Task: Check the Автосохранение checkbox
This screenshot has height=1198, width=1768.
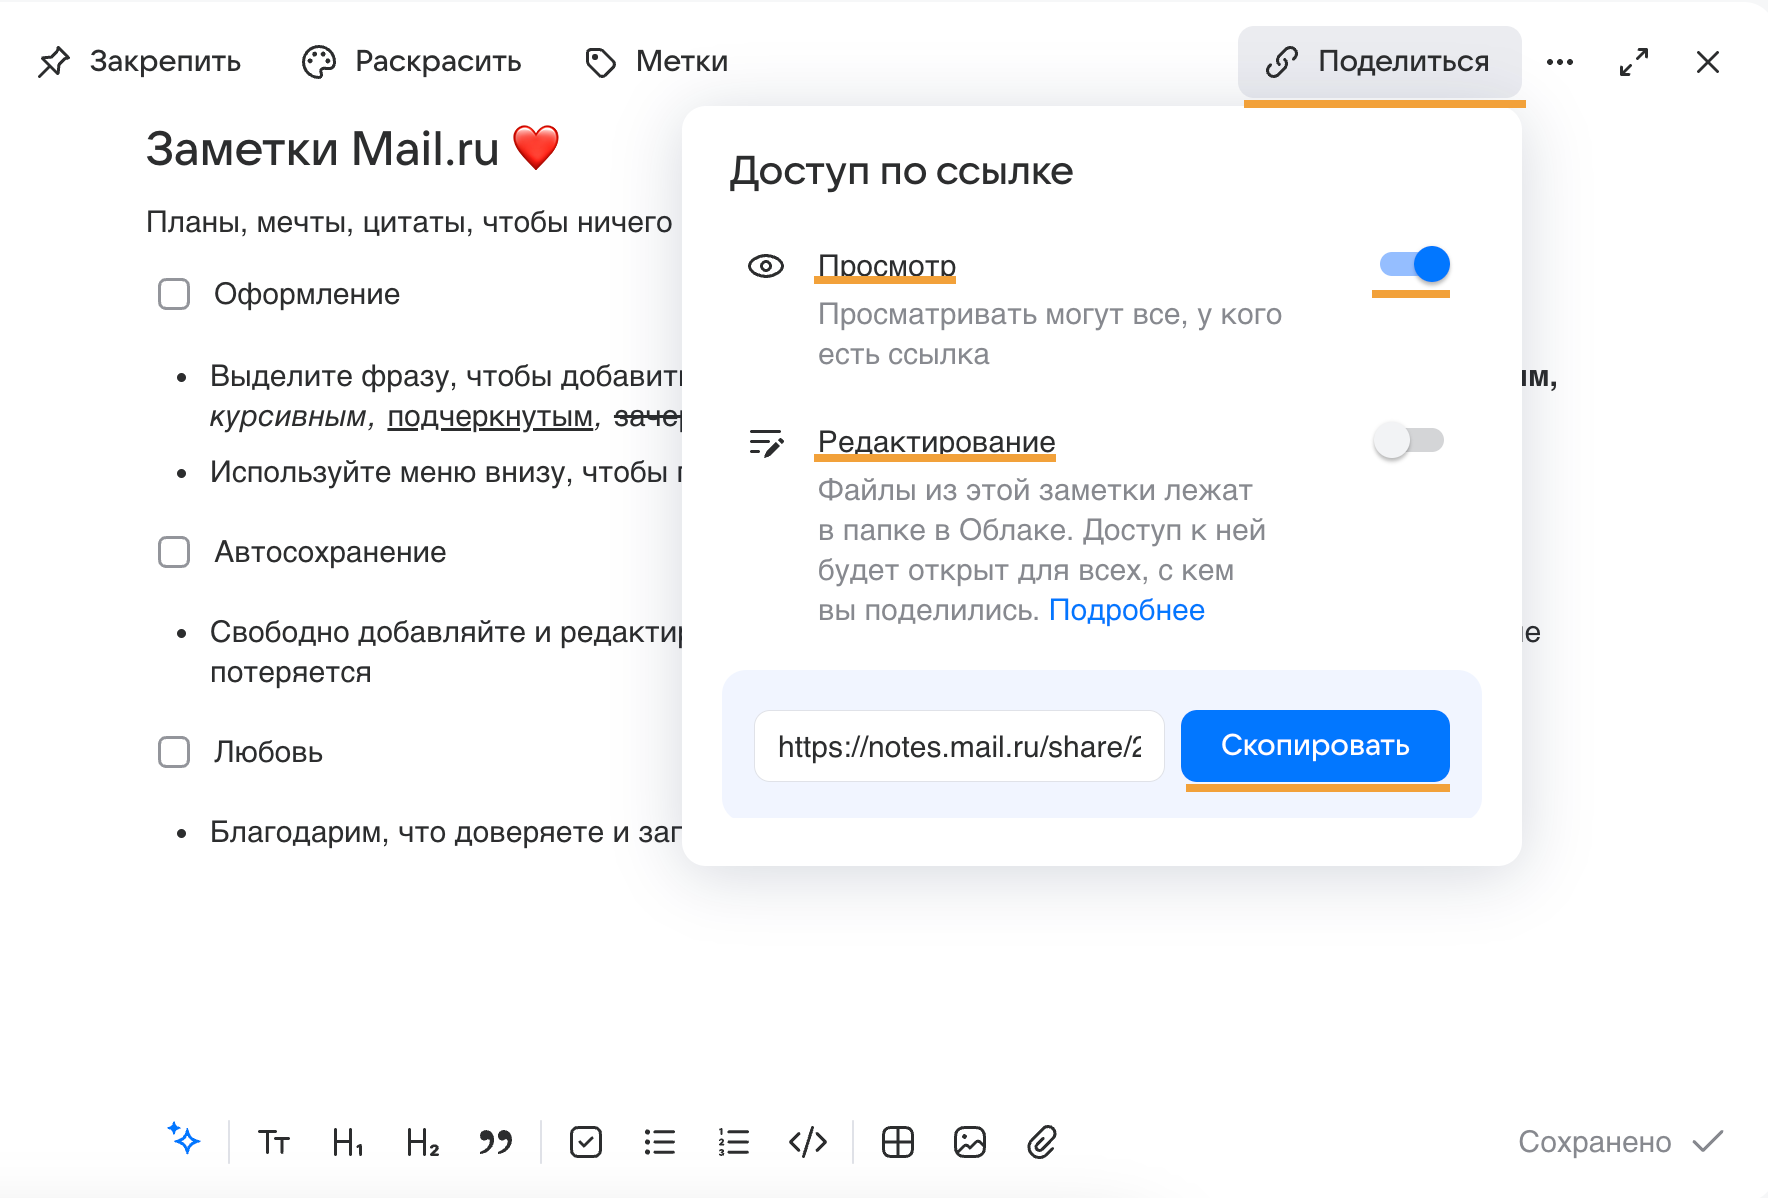Action: coord(174,552)
